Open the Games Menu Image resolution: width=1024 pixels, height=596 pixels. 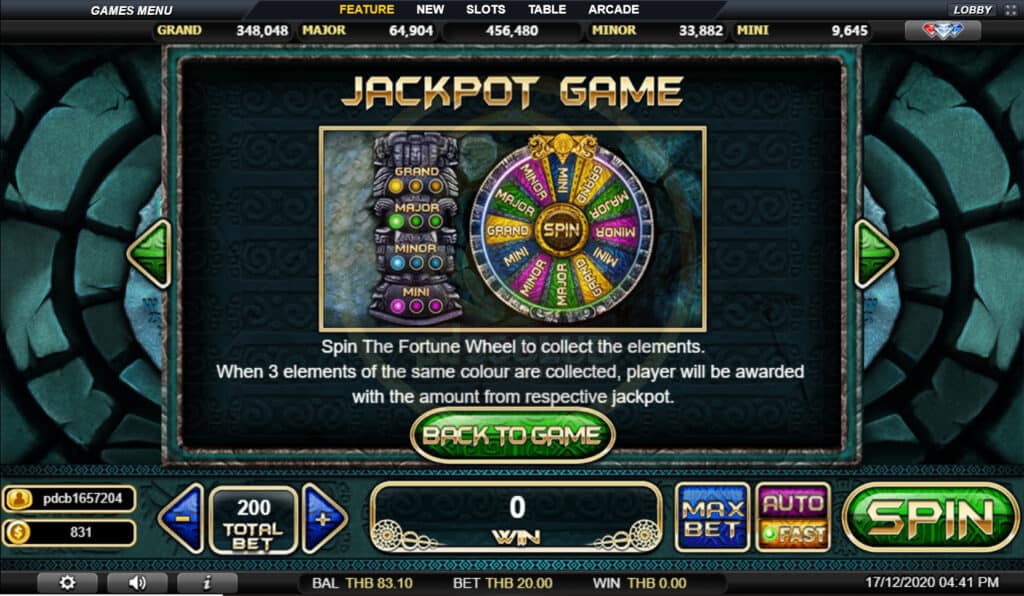pos(131,10)
